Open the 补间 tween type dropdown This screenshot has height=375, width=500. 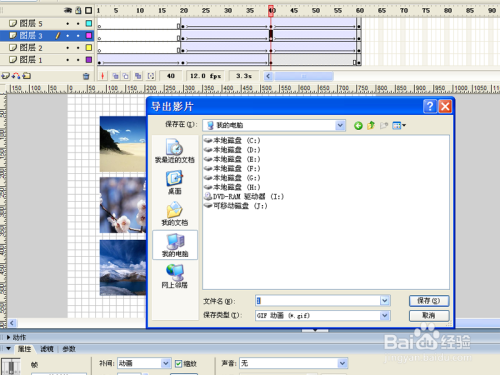pyautogui.click(x=165, y=363)
